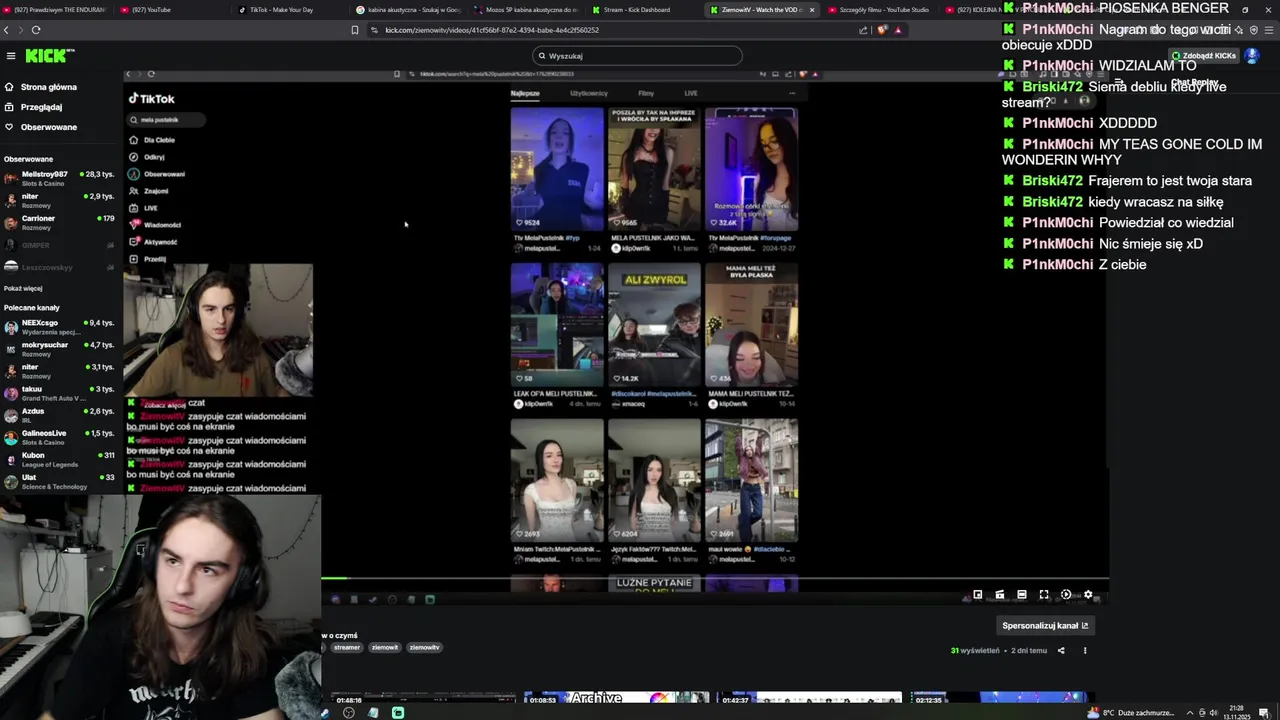Screen dimensions: 1280x720
Task: Click the Wyszukaj search field
Action: coord(637,56)
